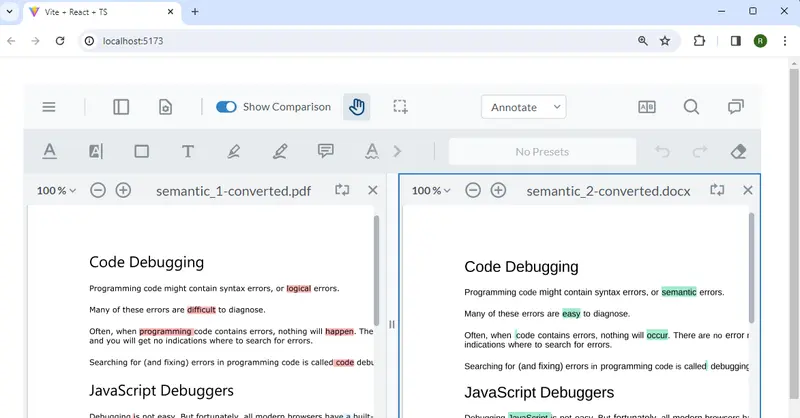Replace file icon for semantic_2-converted.docx

(717, 190)
